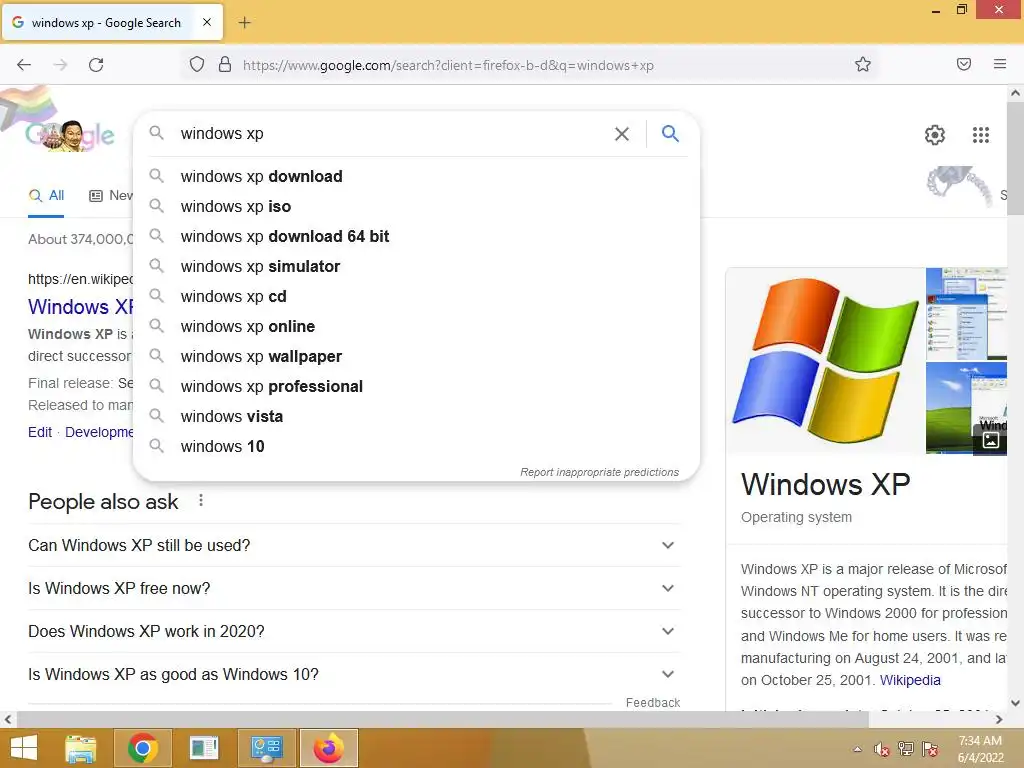This screenshot has height=768, width=1024.
Task: Click the Google doodle logo
Action: pyautogui.click(x=69, y=135)
